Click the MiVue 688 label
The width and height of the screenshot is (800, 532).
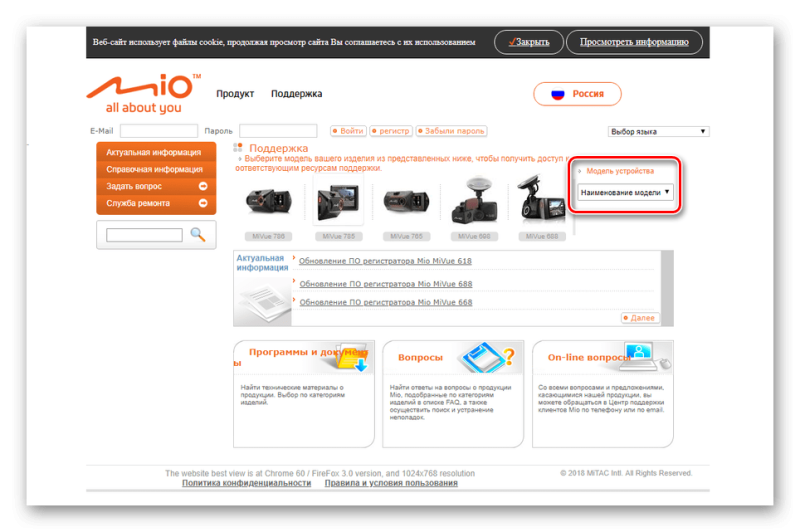[542, 236]
